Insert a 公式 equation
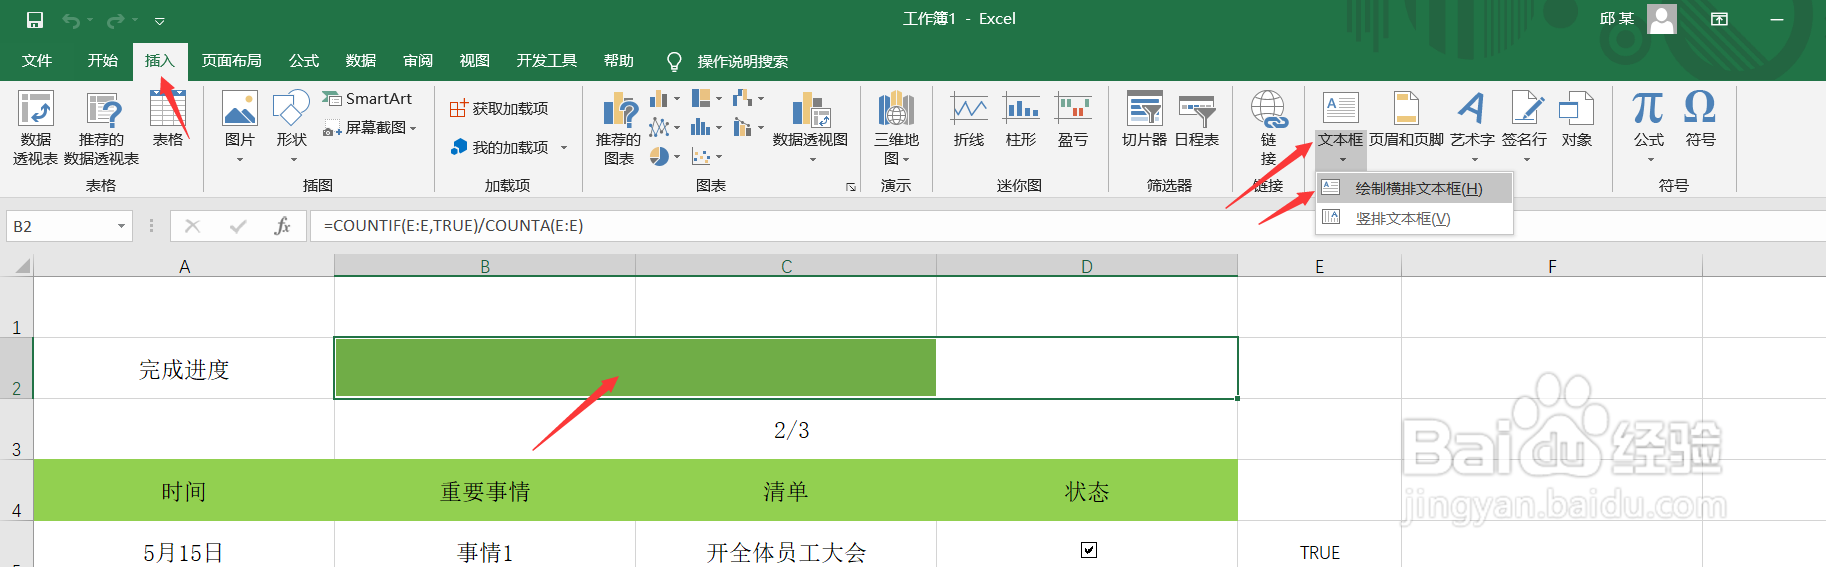The width and height of the screenshot is (1826, 567). point(1649,126)
